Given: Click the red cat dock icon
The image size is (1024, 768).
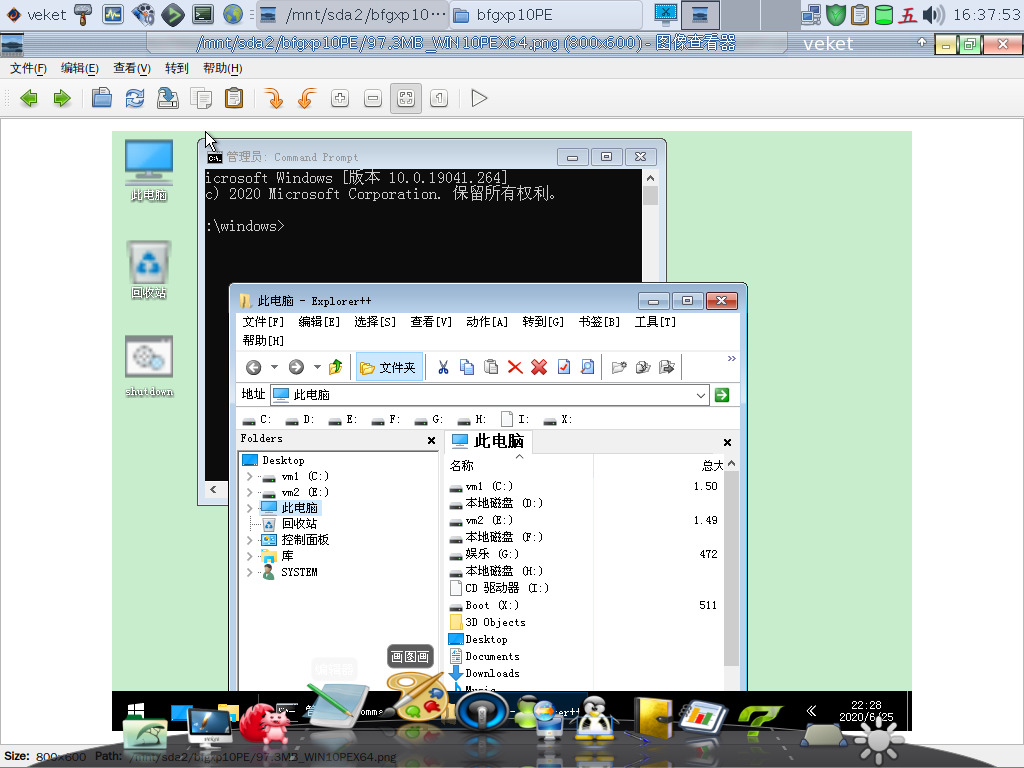Looking at the screenshot, I should 266,726.
